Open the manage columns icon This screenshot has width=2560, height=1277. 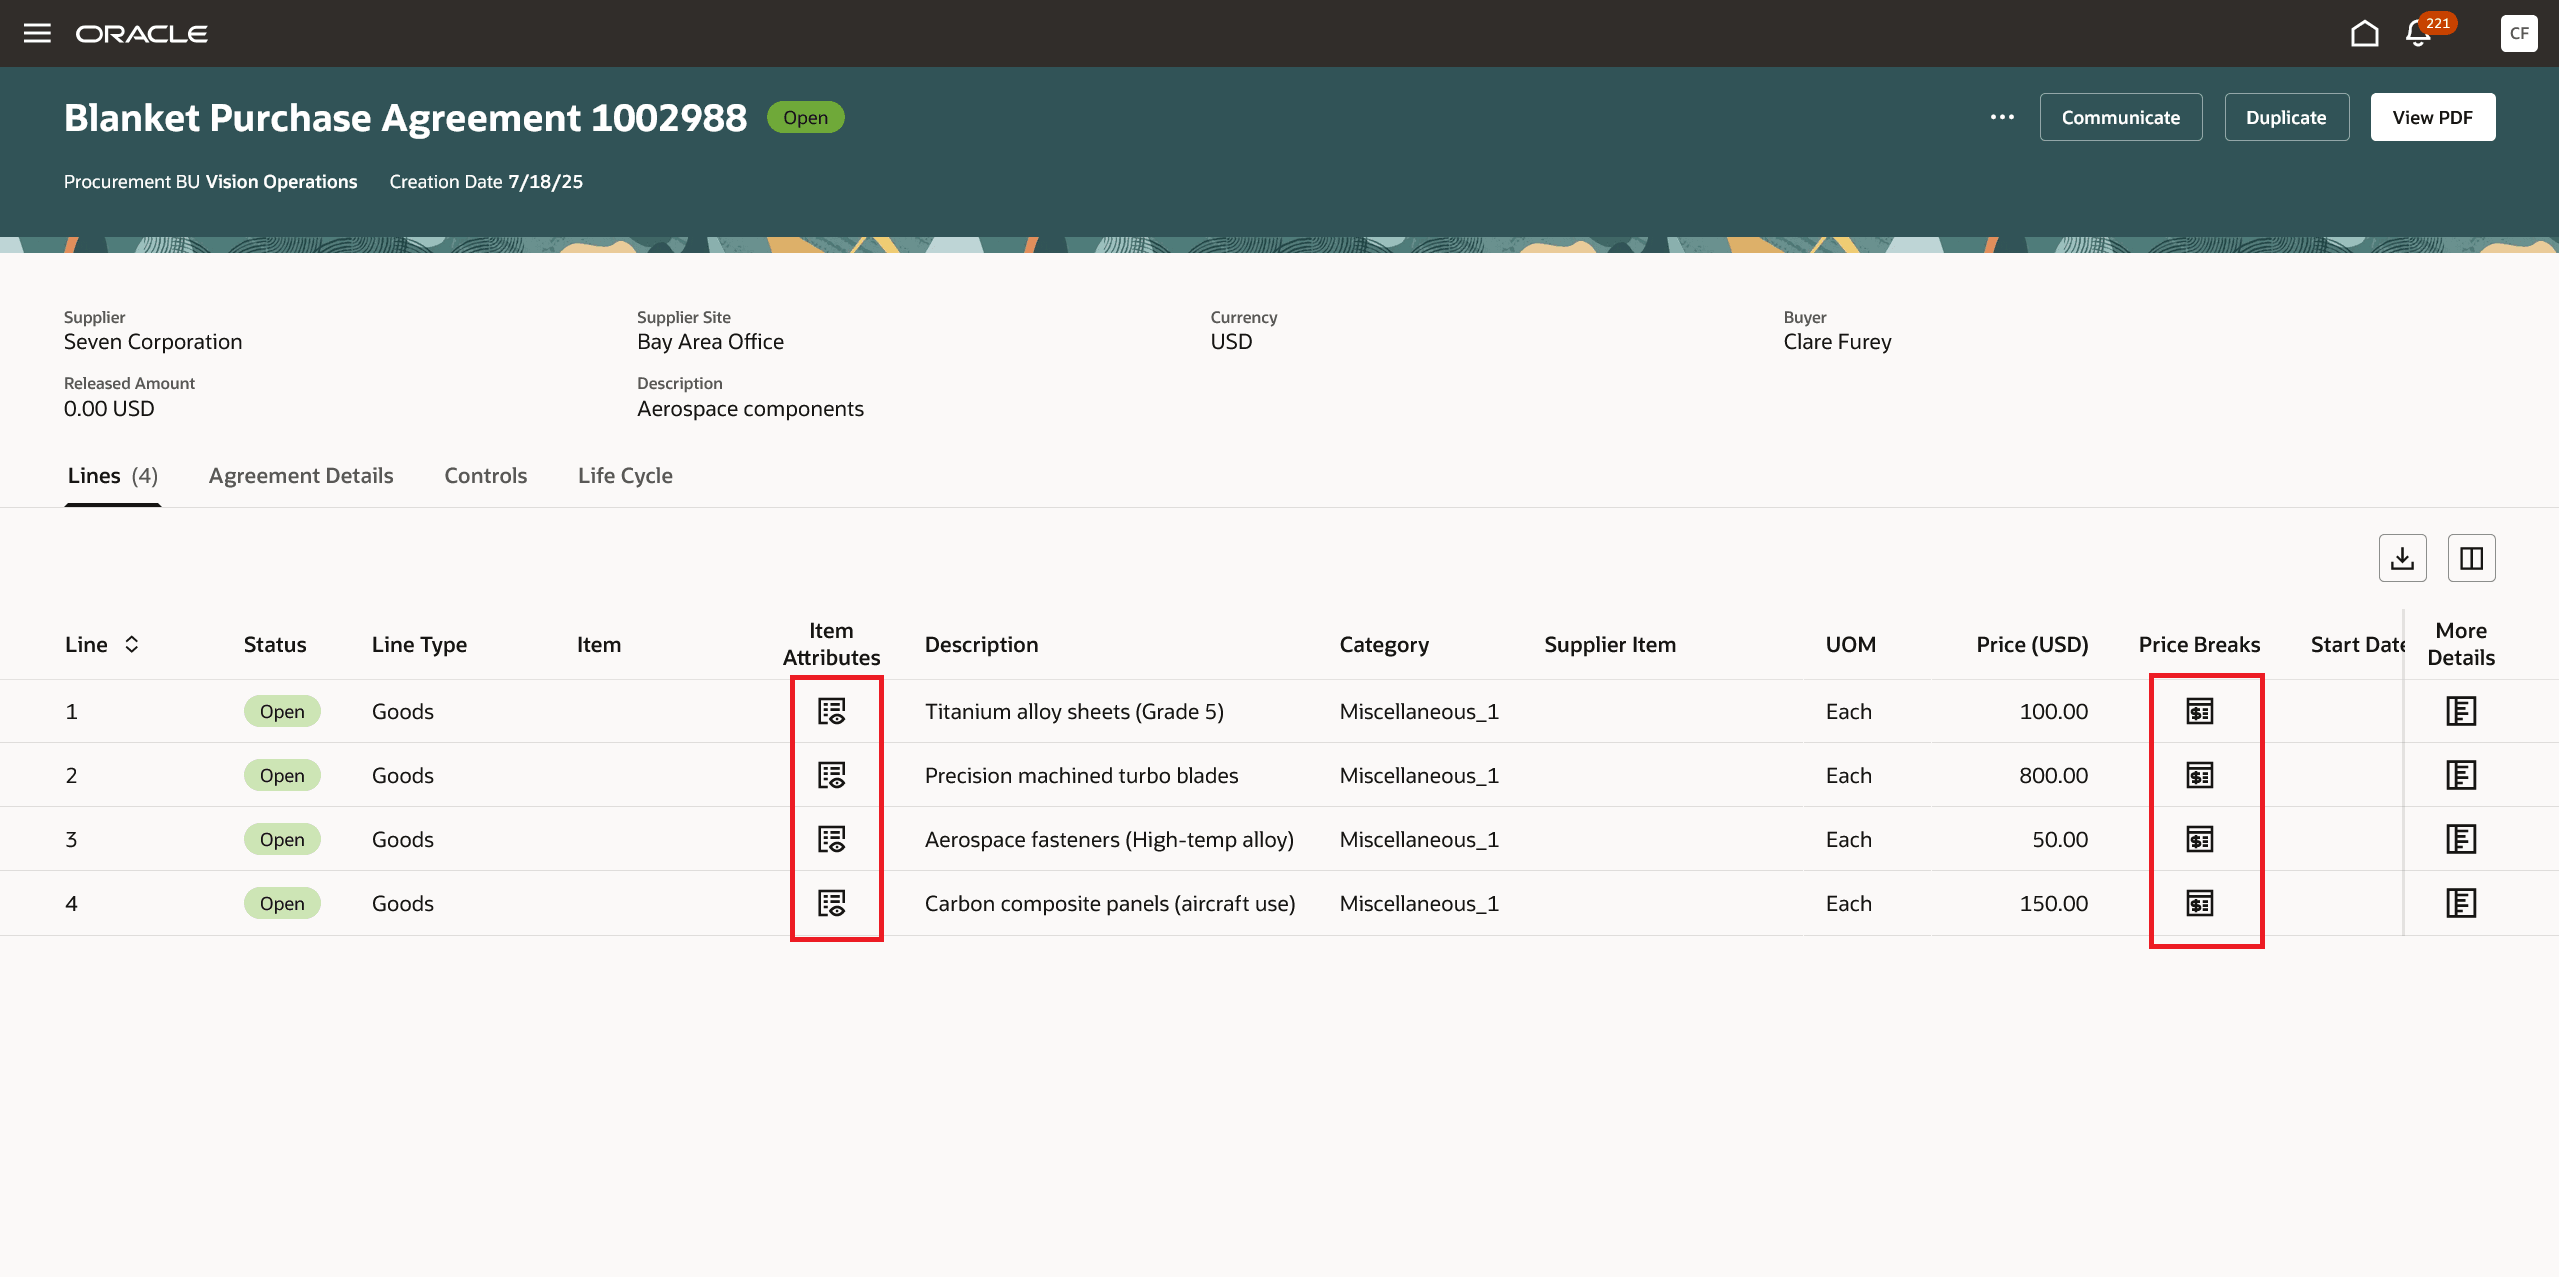pyautogui.click(x=2471, y=558)
